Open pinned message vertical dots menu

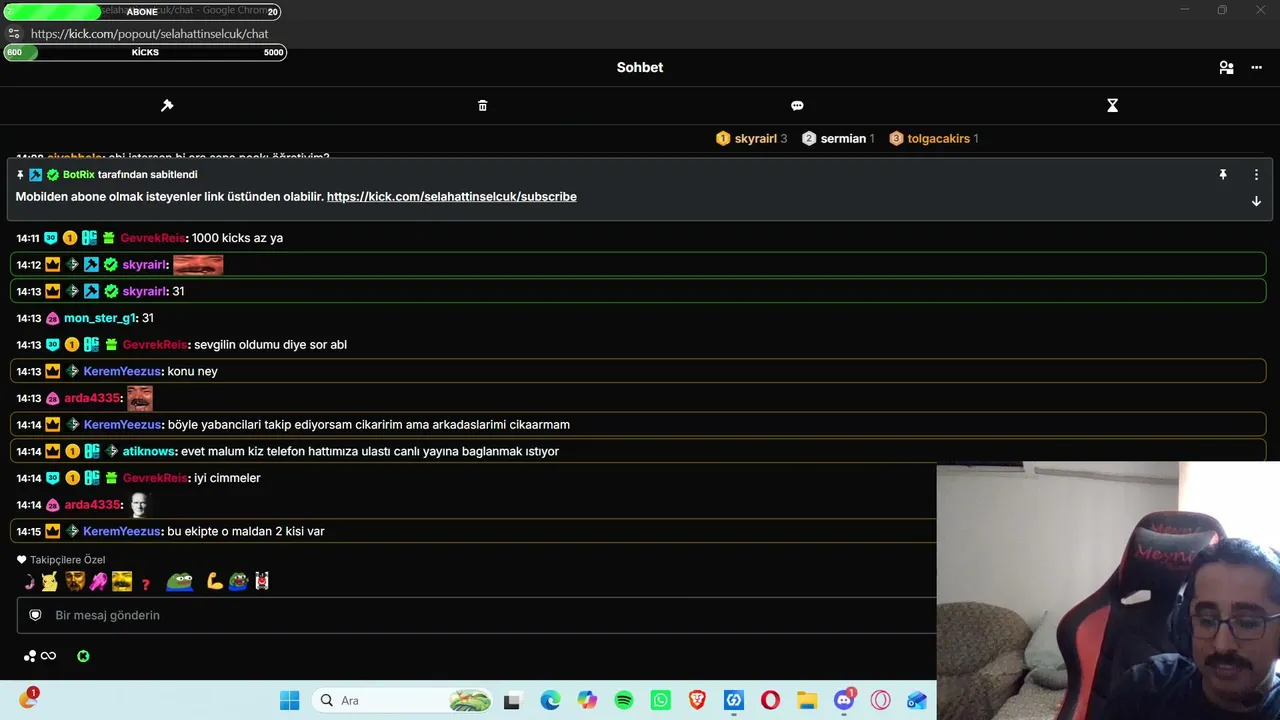coord(1256,175)
